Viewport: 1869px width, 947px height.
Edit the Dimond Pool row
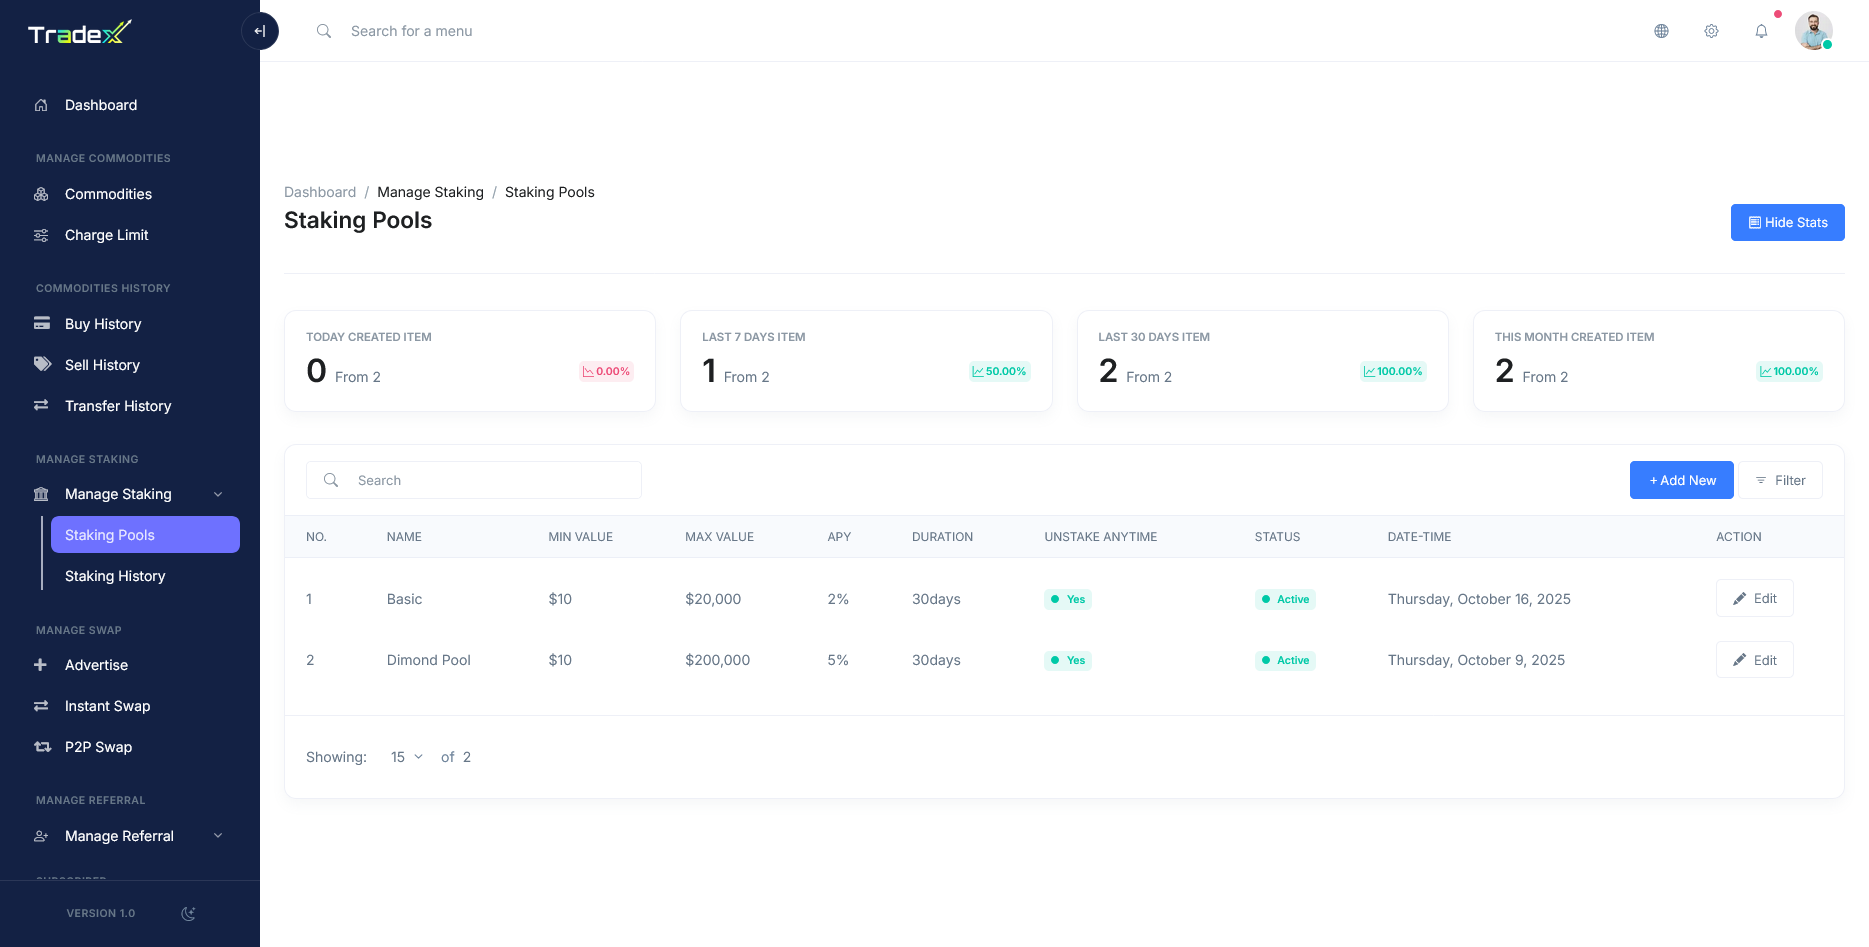(x=1754, y=660)
